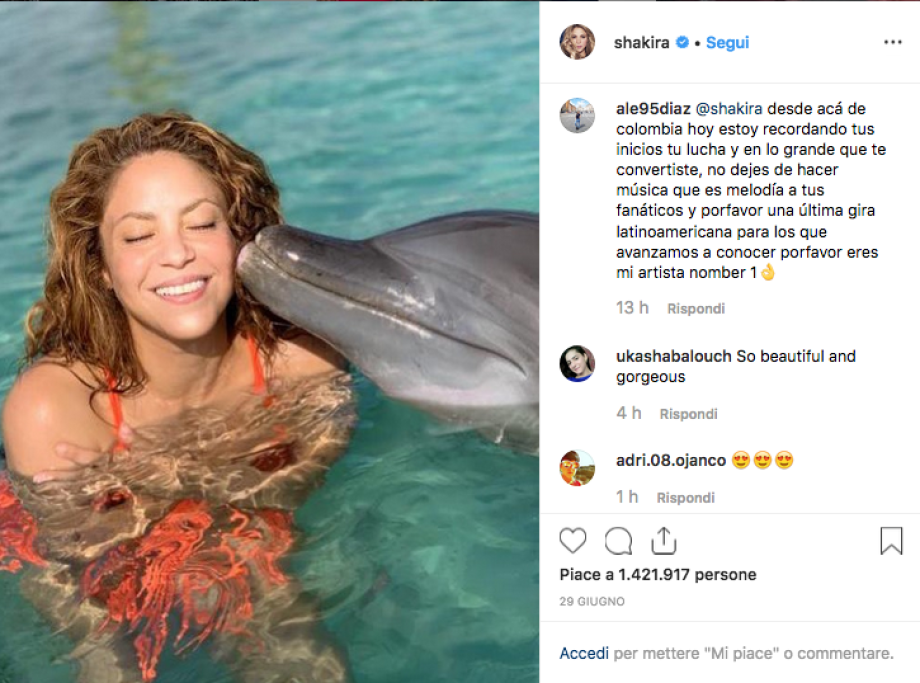Save the post with the bookmark icon
The image size is (920, 683).
(891, 541)
